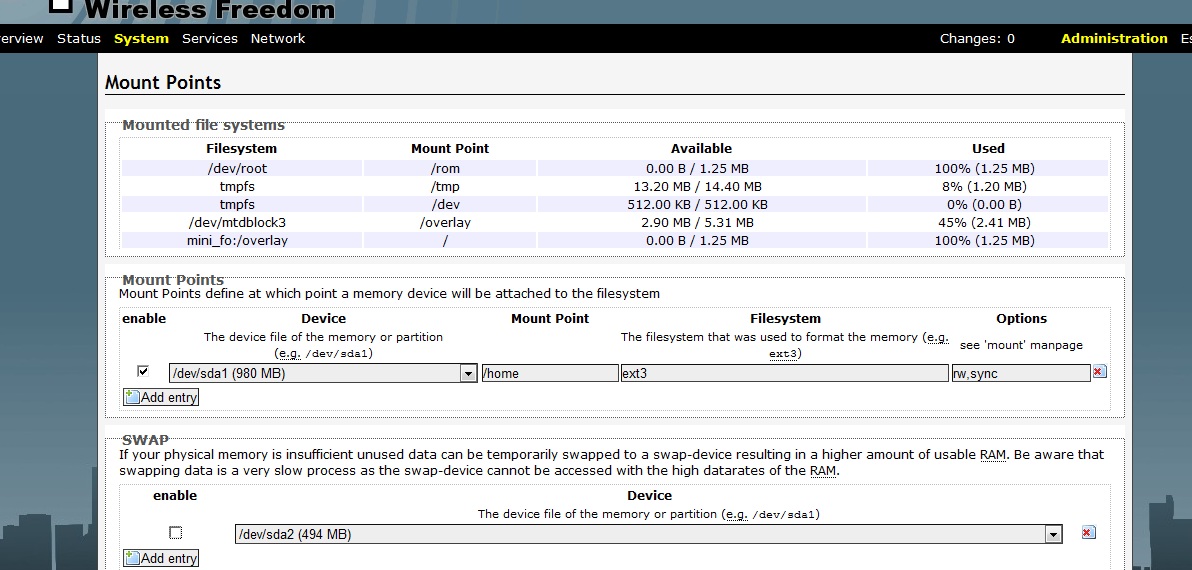Click the SWAP section title
This screenshot has width=1192, height=570.
(145, 440)
